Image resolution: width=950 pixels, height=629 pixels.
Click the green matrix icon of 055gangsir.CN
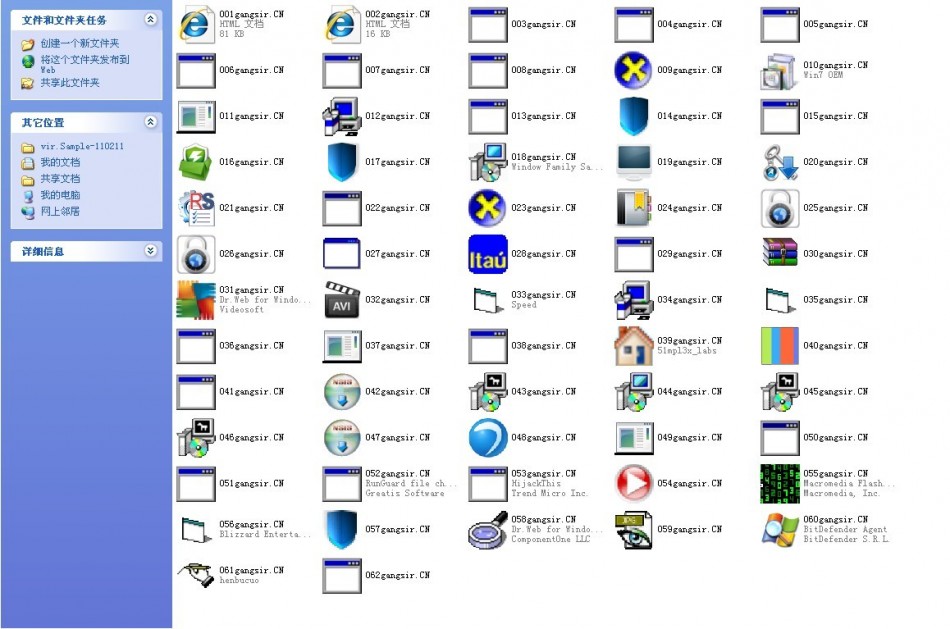pos(780,484)
